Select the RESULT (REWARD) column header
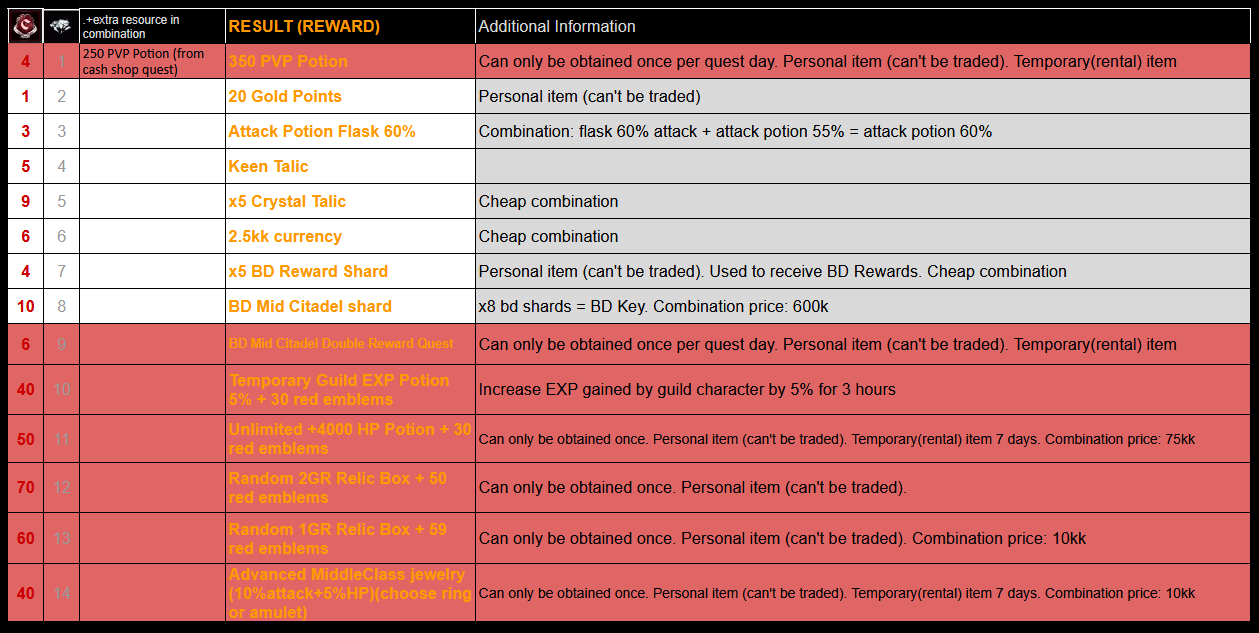 tap(304, 27)
